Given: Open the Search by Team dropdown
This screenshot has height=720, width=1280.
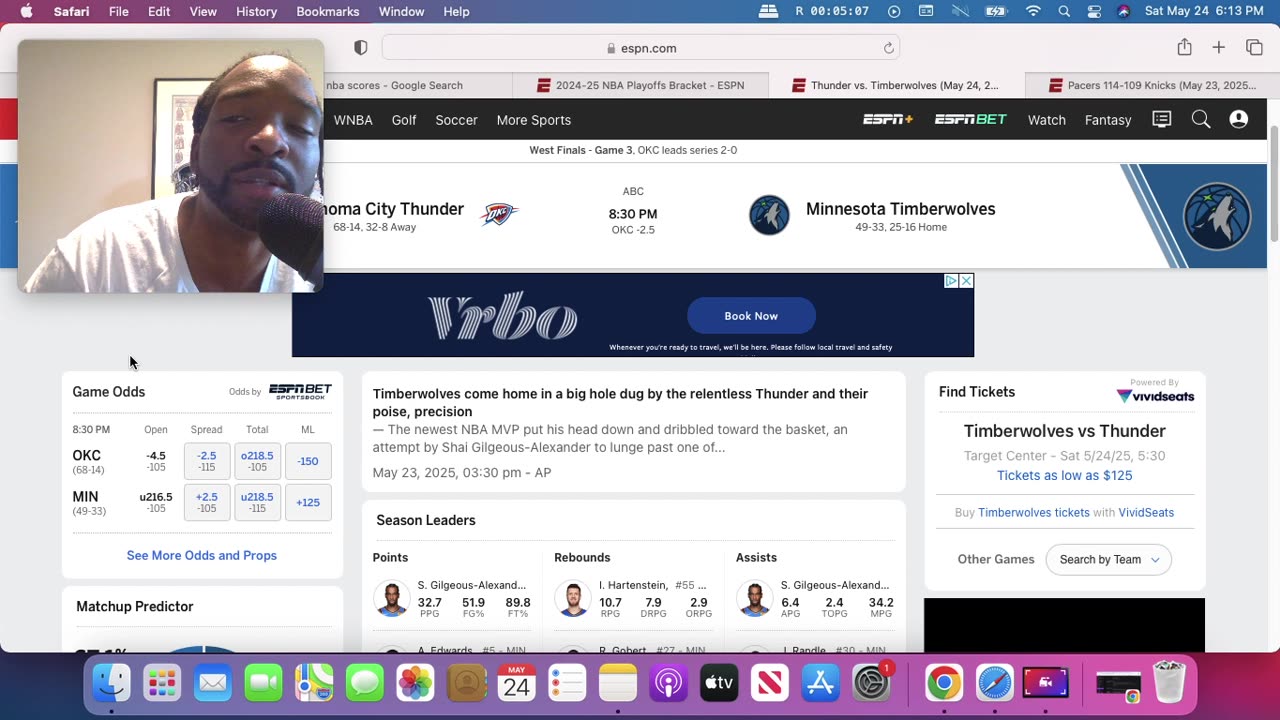Looking at the screenshot, I should [1108, 559].
